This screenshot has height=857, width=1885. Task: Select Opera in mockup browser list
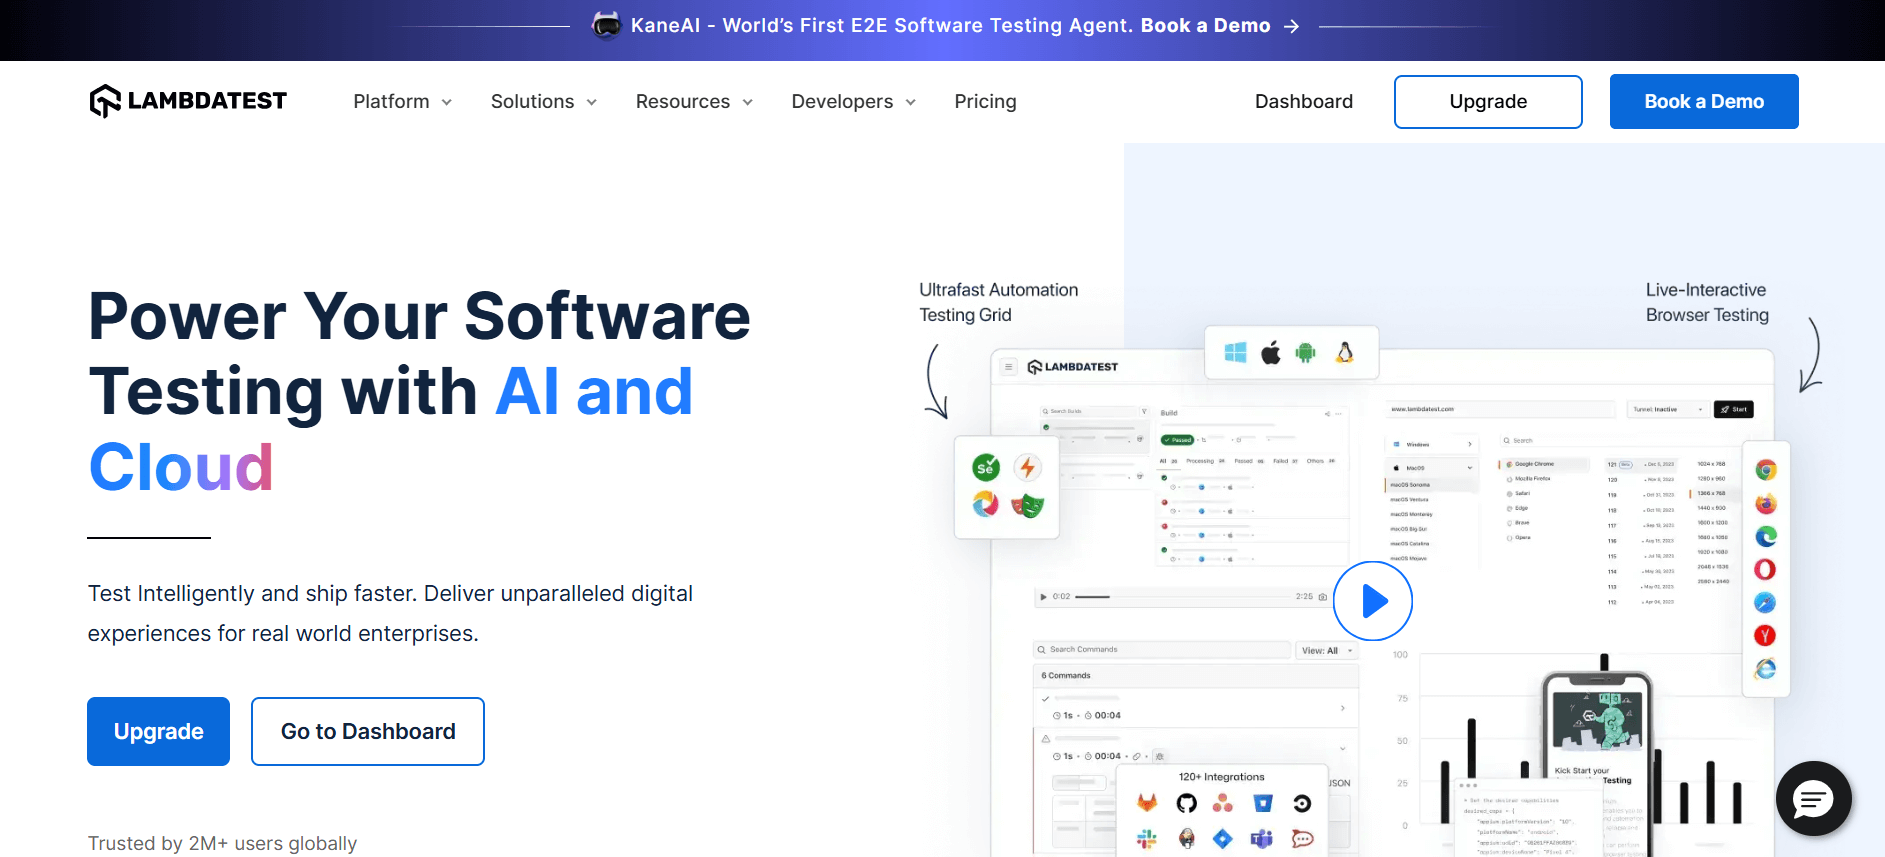1518,537
